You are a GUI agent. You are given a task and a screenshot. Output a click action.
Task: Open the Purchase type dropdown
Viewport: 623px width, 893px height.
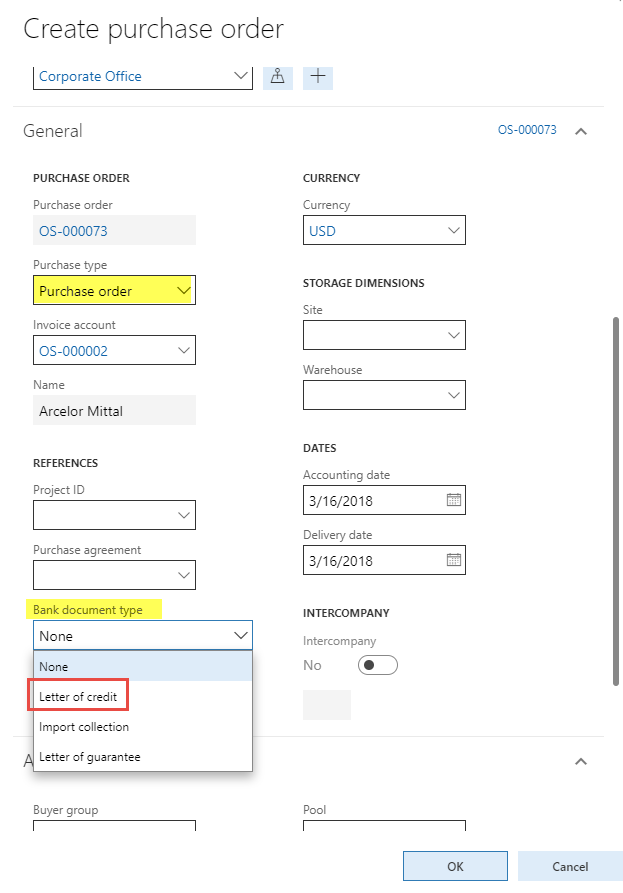pos(183,291)
